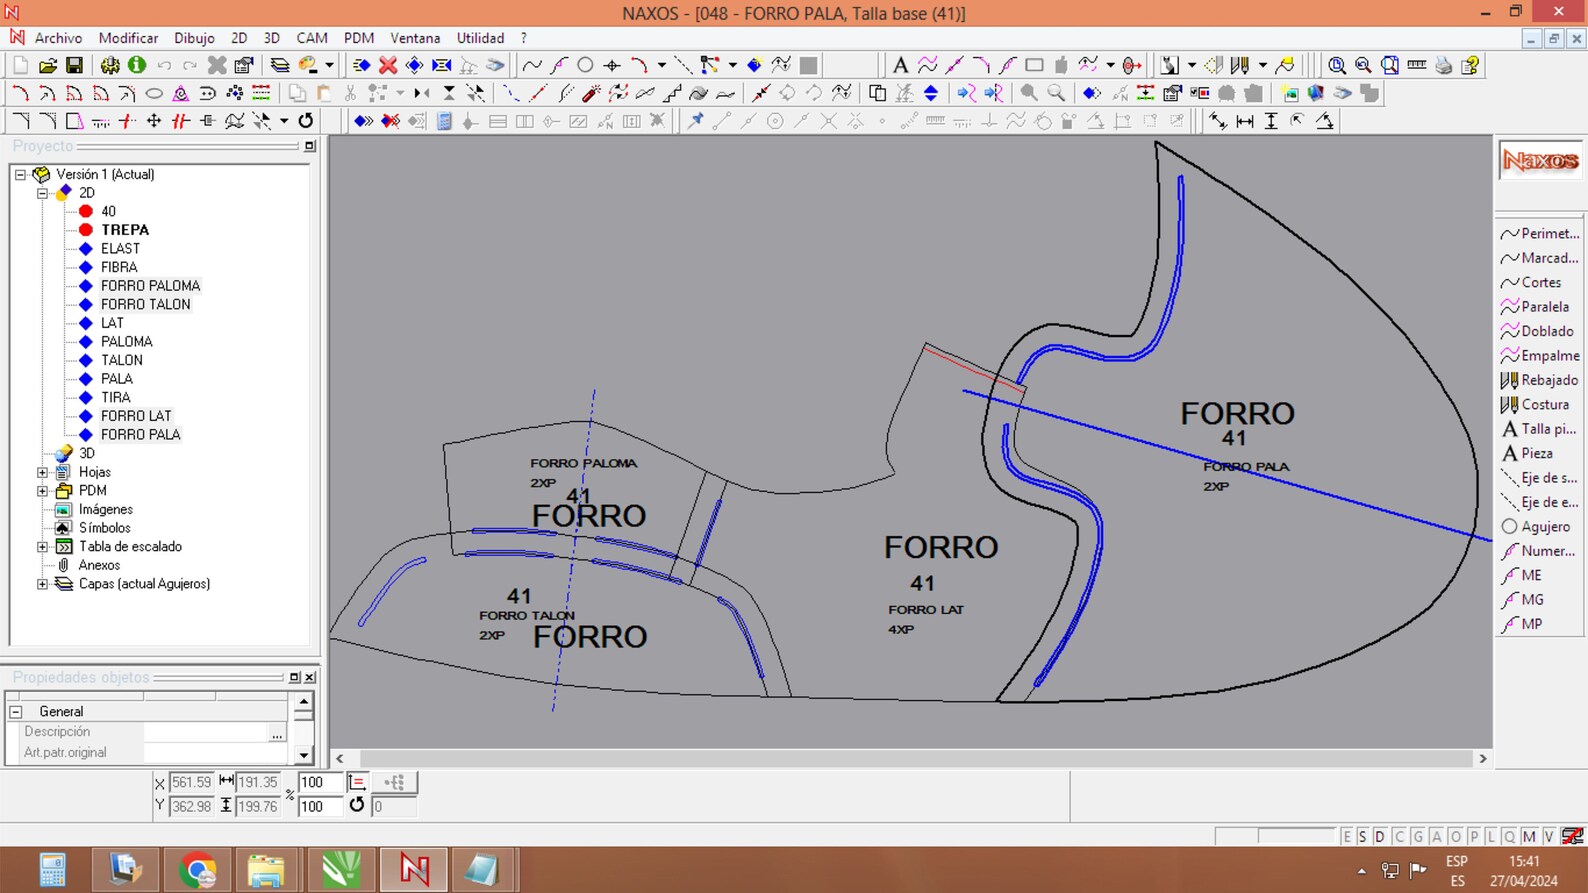This screenshot has height=893, width=1588.
Task: Toggle the S indicator in status bar
Action: pyautogui.click(x=1362, y=837)
